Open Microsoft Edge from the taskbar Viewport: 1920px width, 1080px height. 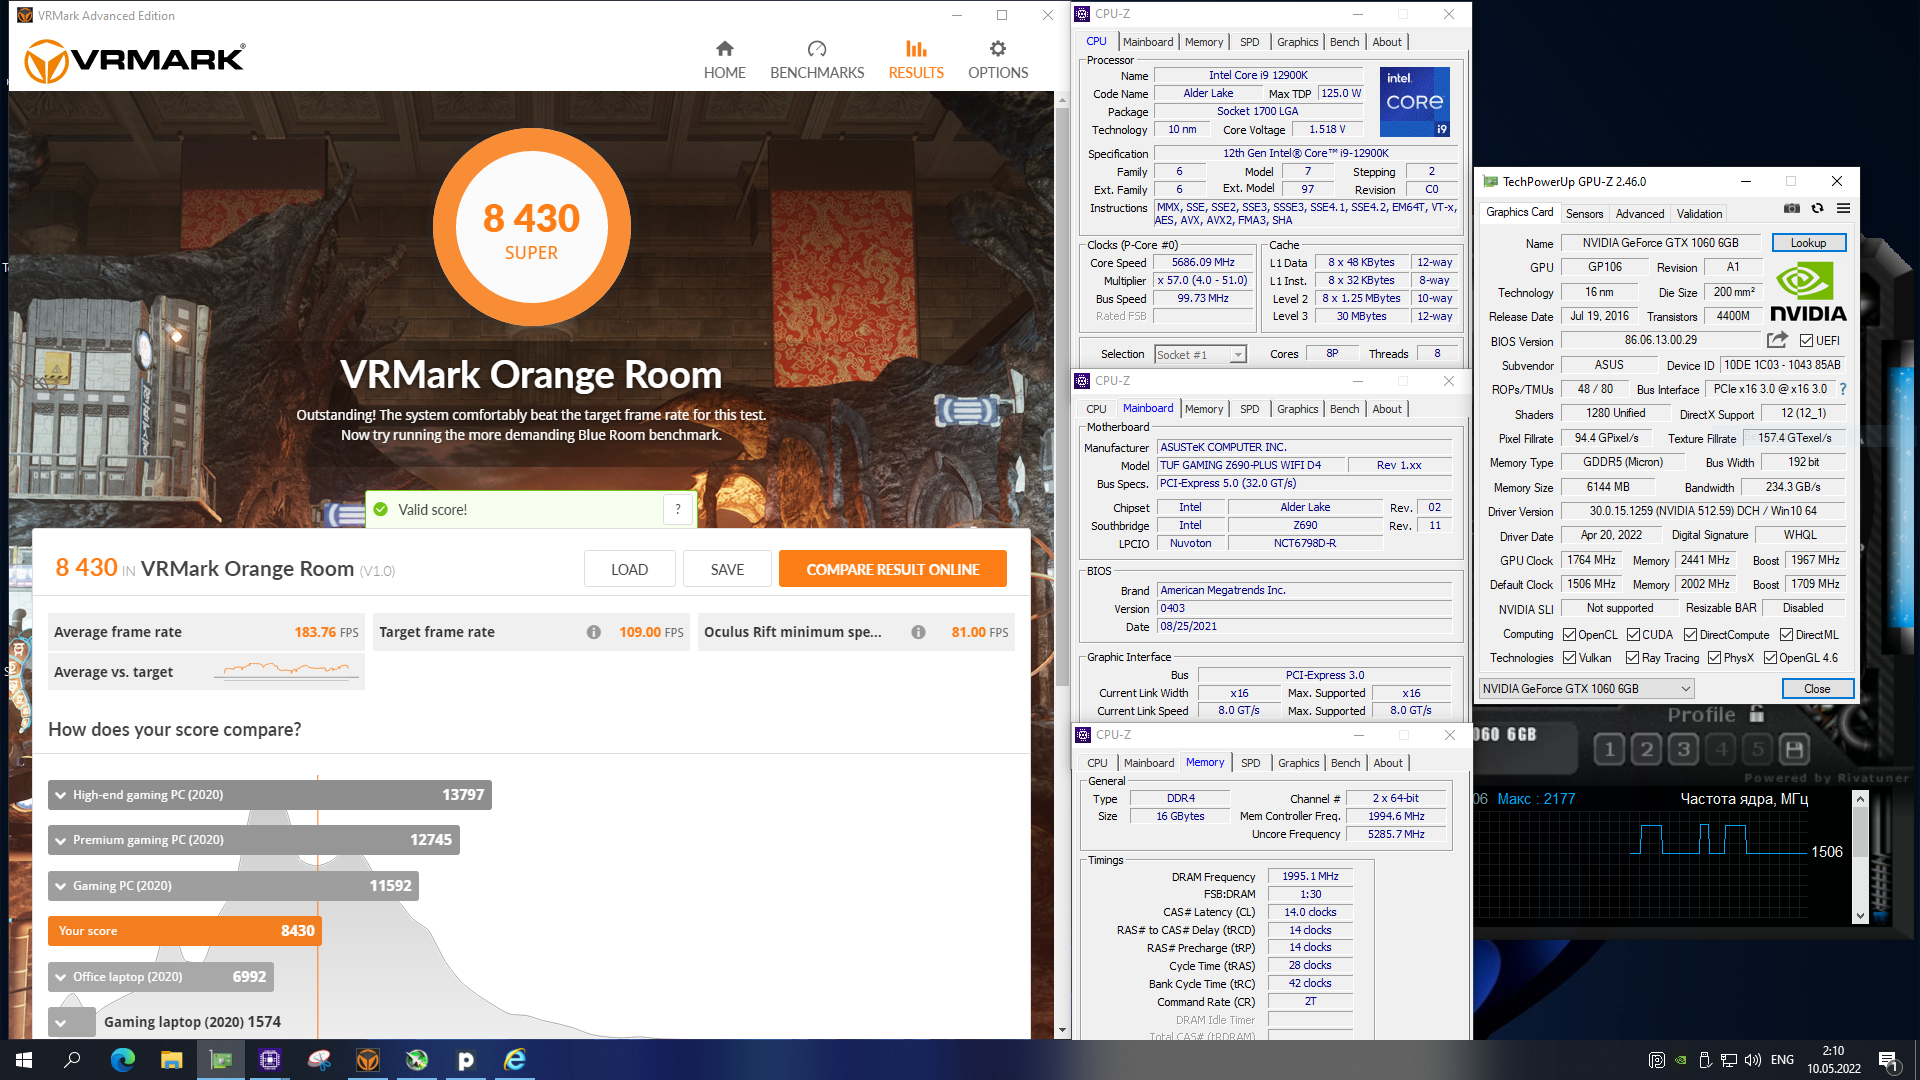pyautogui.click(x=123, y=1060)
